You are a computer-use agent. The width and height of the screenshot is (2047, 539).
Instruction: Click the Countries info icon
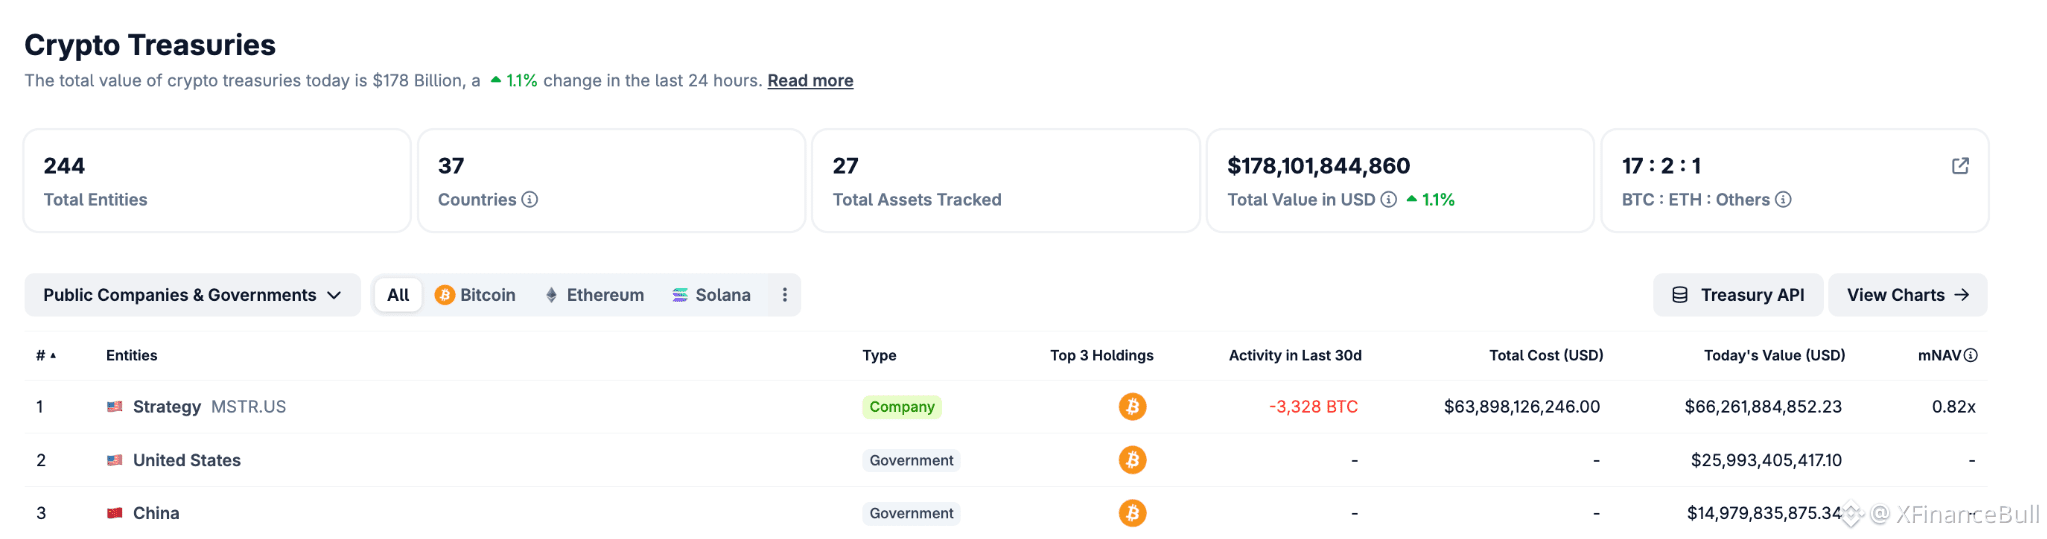(530, 200)
